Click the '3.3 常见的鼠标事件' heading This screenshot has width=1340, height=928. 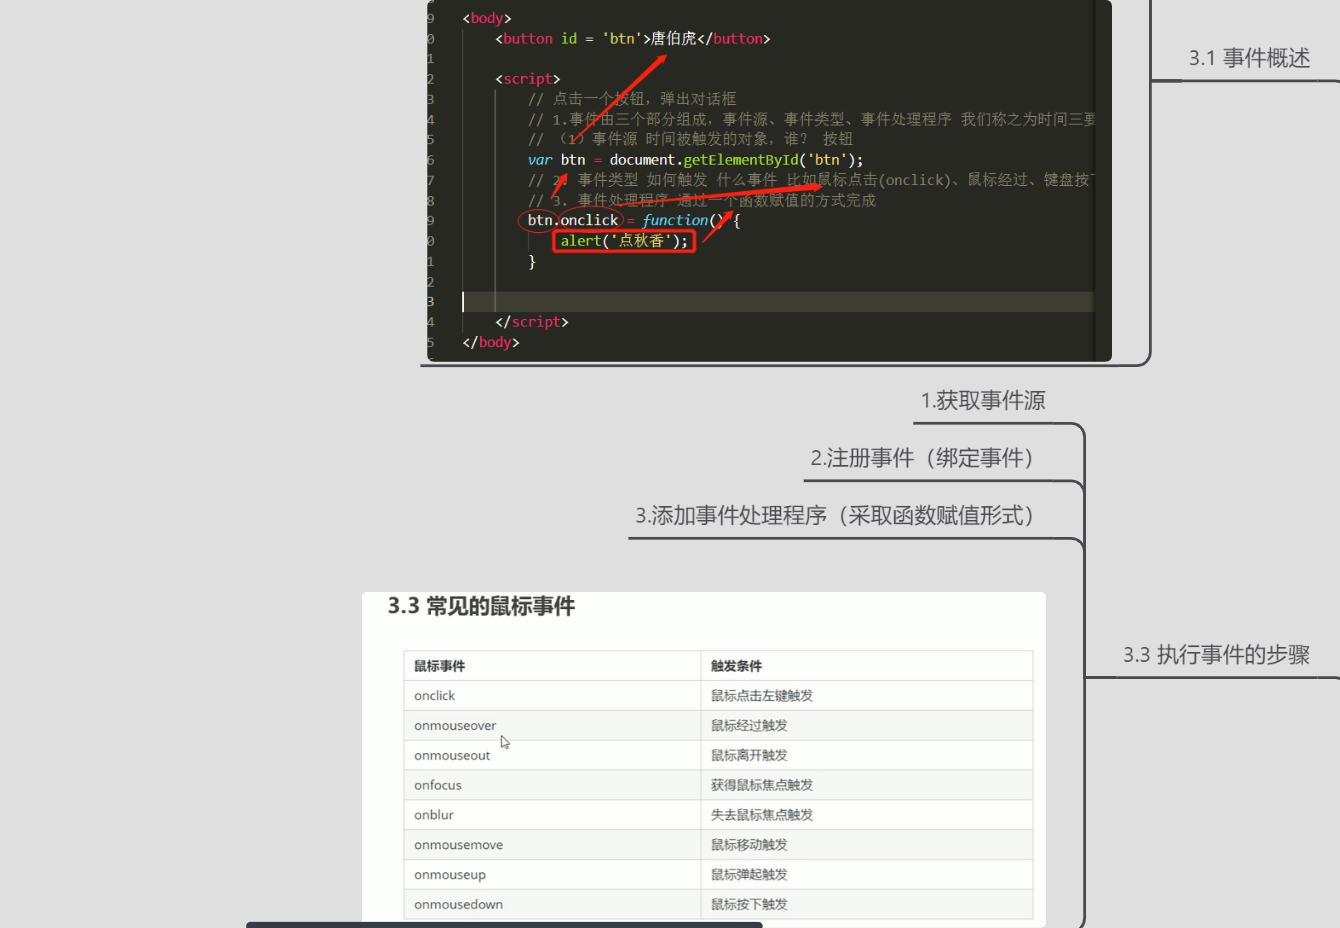(x=481, y=606)
